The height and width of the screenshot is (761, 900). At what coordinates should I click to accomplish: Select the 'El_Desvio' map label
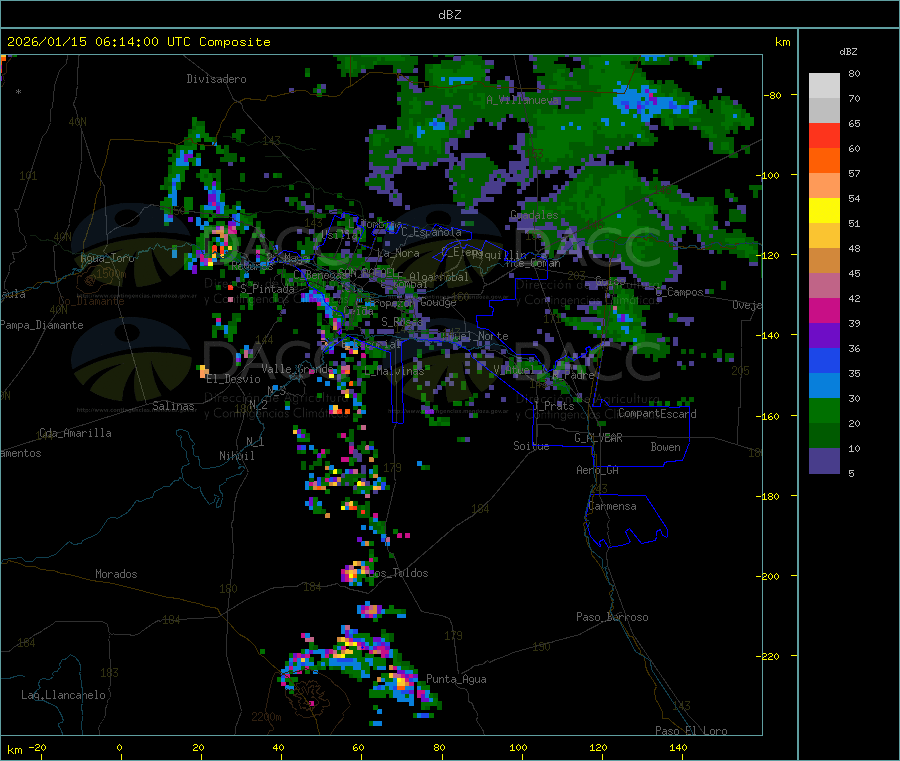pyautogui.click(x=233, y=379)
